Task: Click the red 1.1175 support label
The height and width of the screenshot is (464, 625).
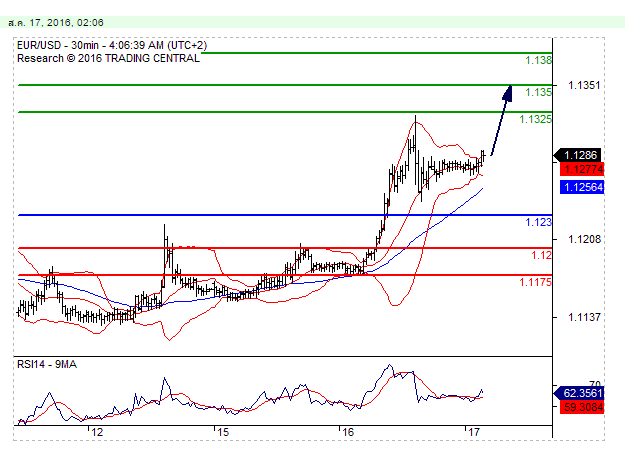Action: point(535,282)
